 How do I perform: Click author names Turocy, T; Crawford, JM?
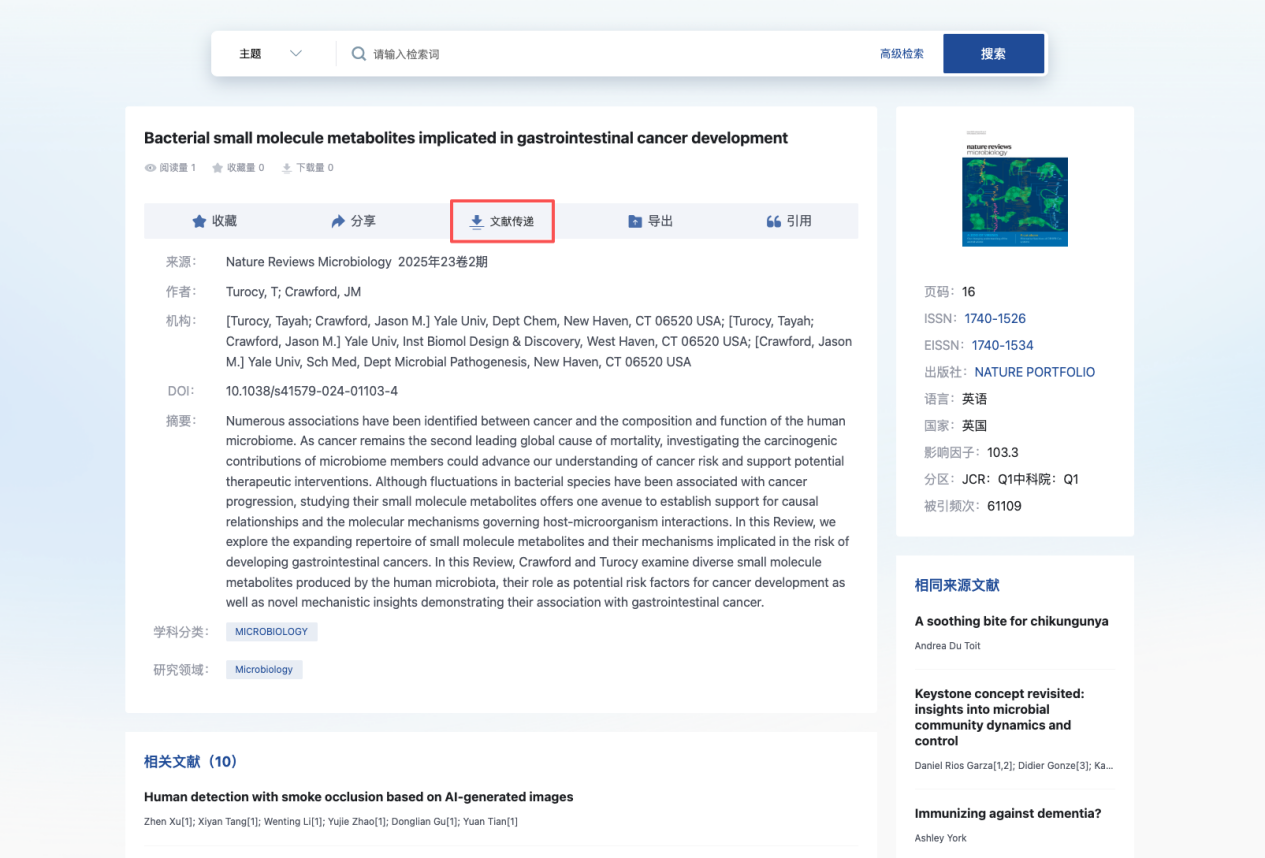pos(293,292)
